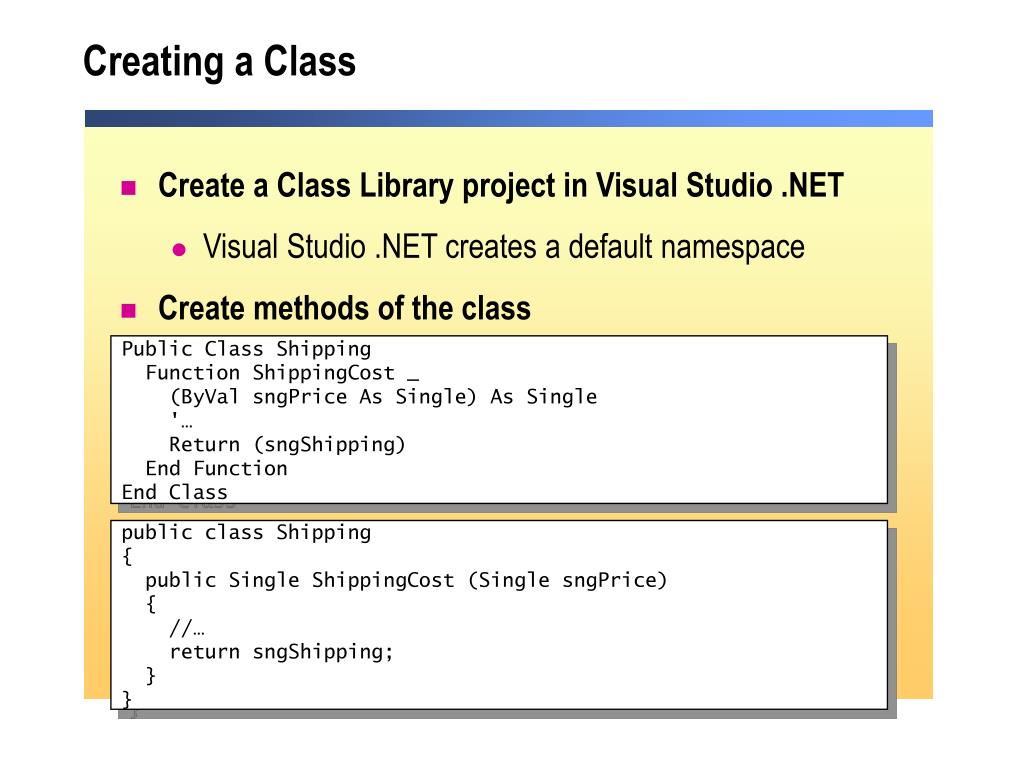The height and width of the screenshot is (768, 1024).
Task: Select the slide title 'Creating a Class'
Action: point(219,63)
